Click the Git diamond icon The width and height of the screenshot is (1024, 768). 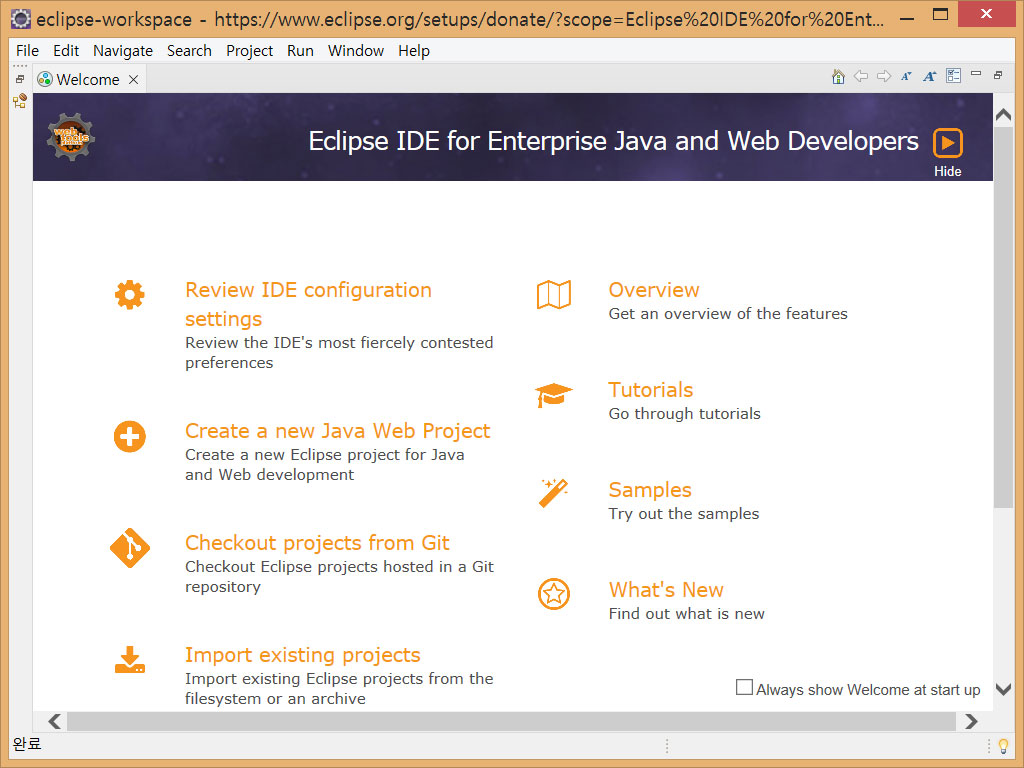[x=129, y=548]
